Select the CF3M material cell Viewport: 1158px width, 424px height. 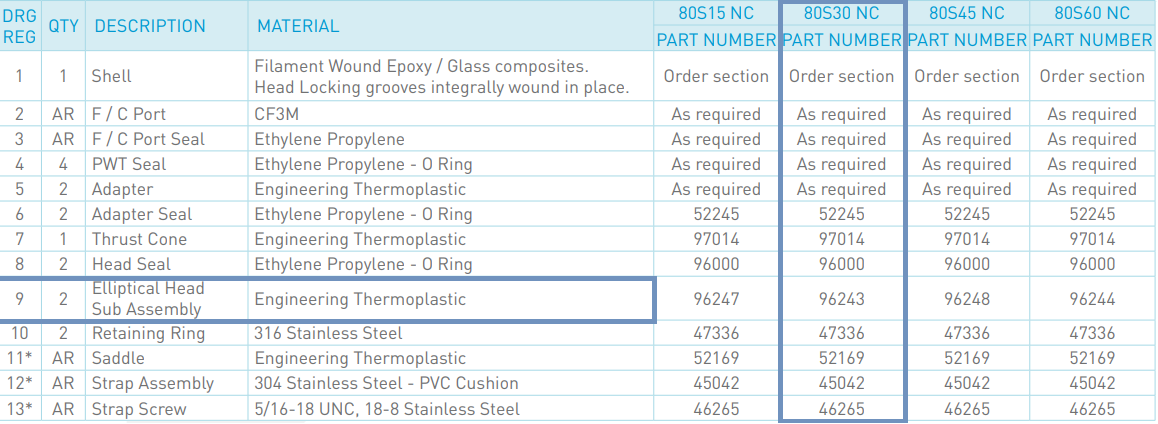pos(278,114)
